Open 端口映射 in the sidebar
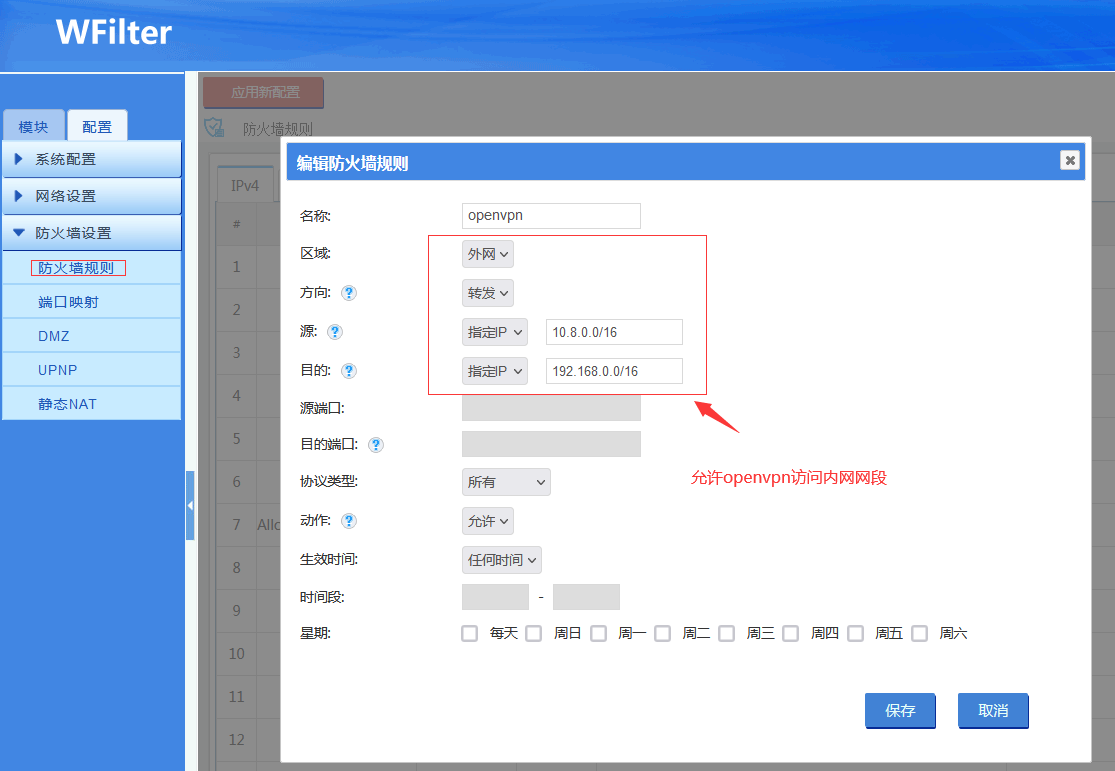Viewport: 1115px width, 771px height. [x=68, y=302]
